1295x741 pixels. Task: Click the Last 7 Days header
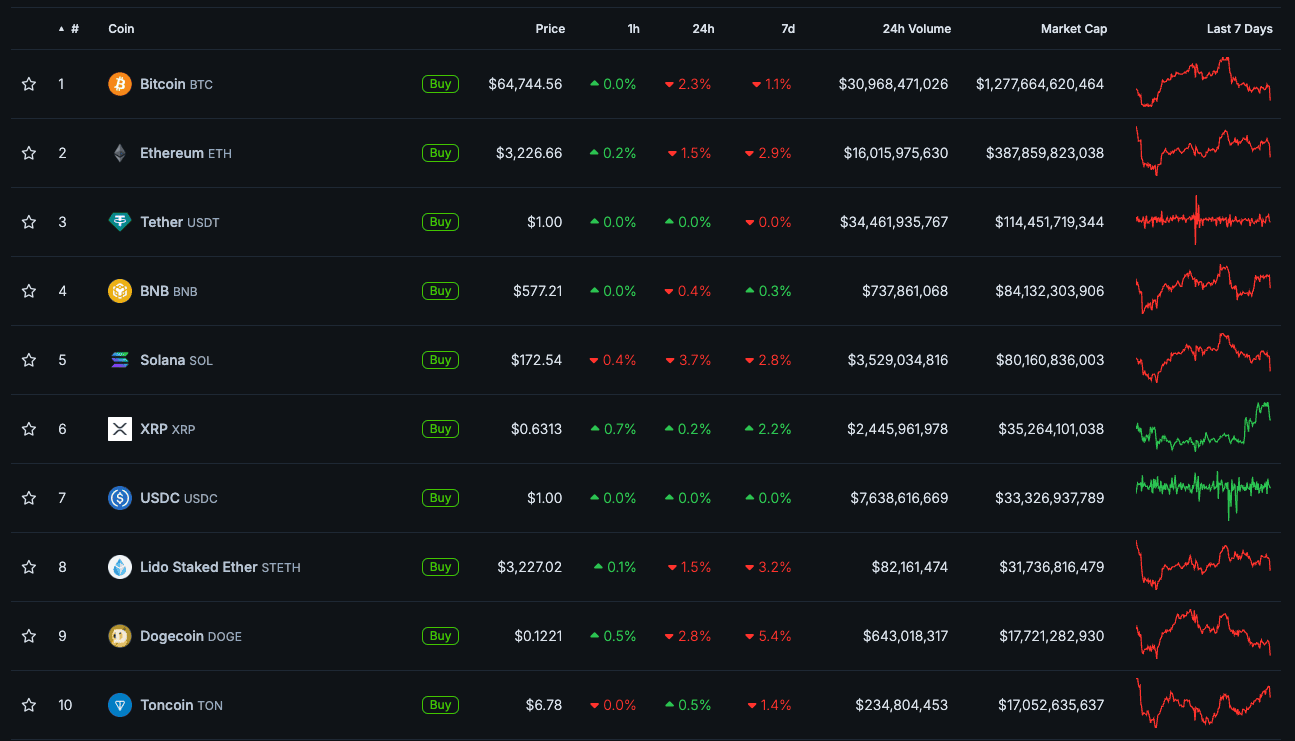[1240, 29]
